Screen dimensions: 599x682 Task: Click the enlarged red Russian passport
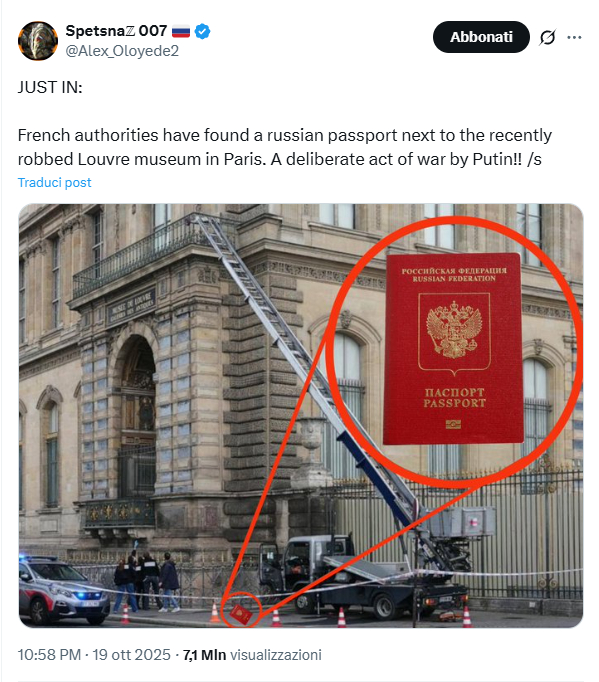tap(453, 349)
